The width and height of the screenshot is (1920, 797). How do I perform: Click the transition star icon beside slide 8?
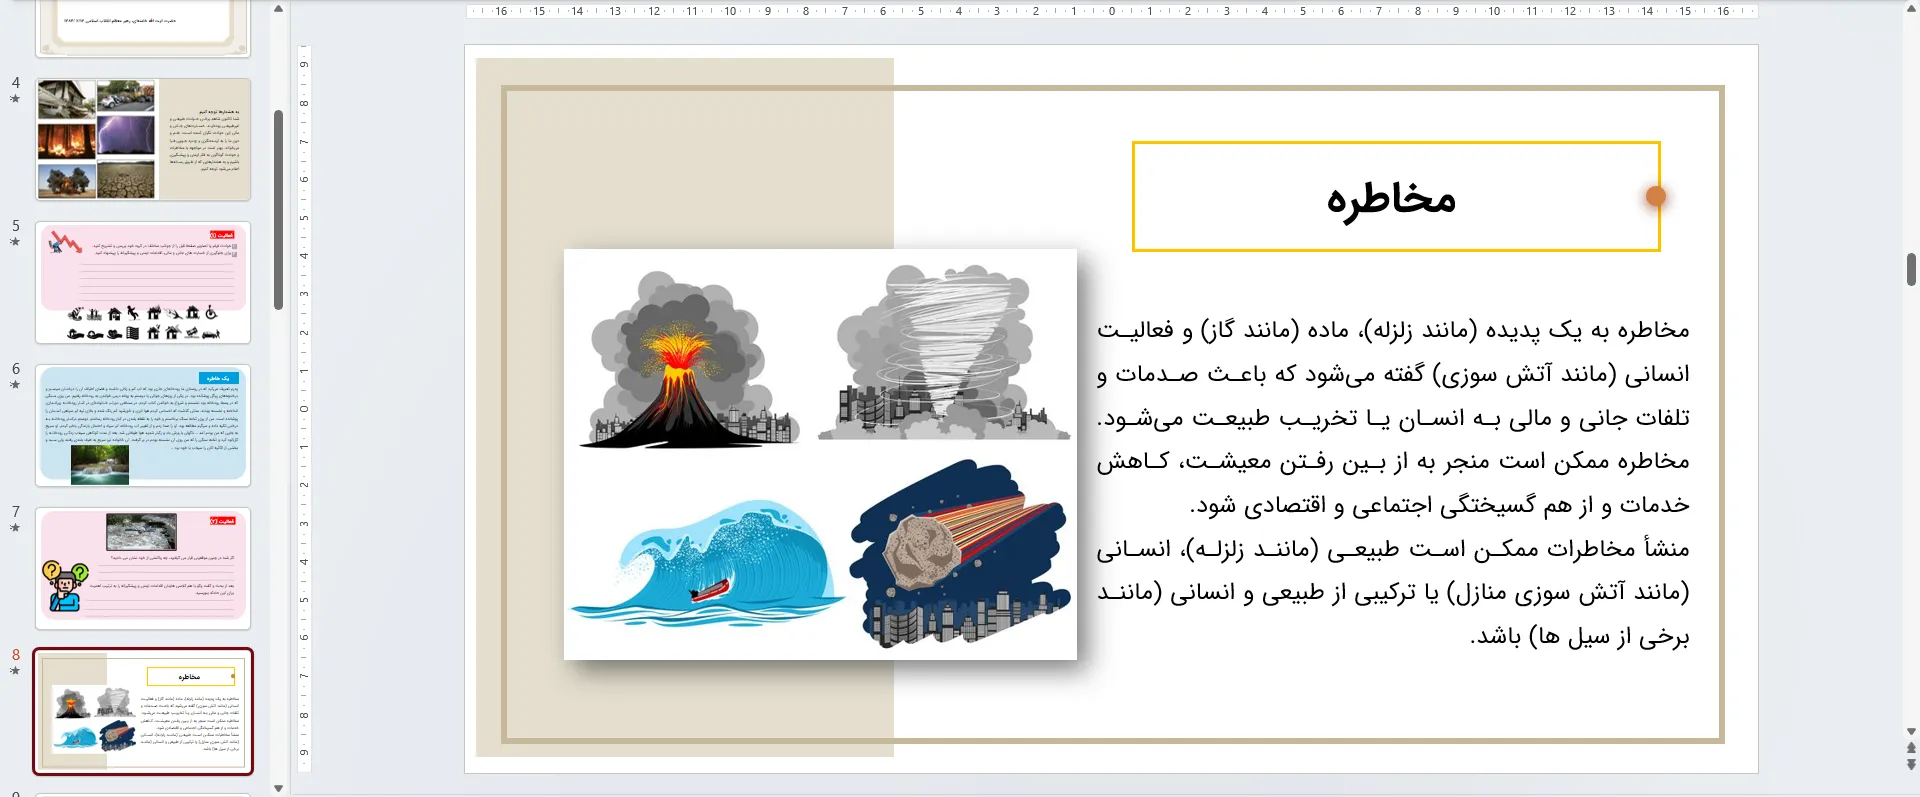coord(15,671)
